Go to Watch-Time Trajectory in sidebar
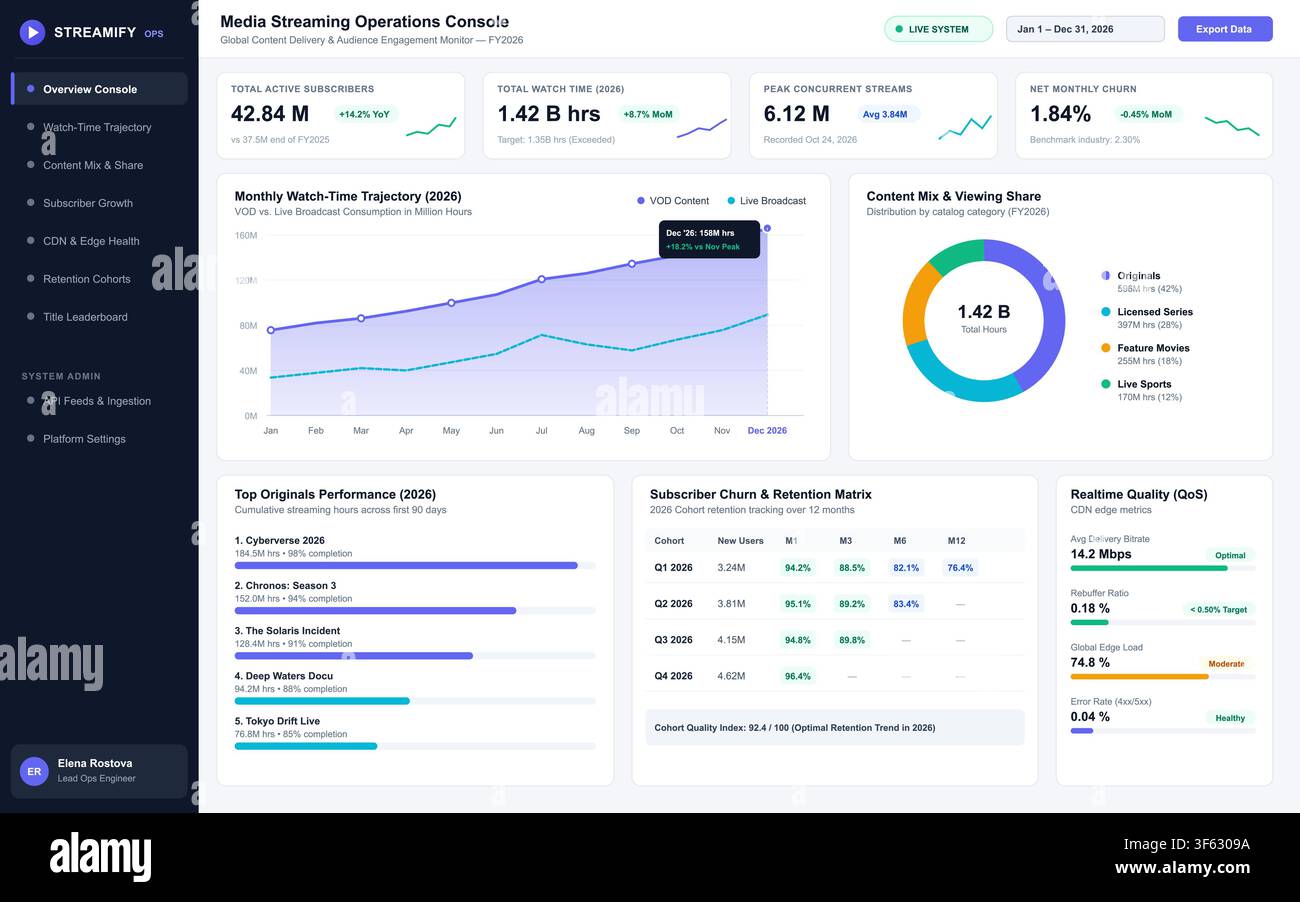Image resolution: width=1300 pixels, height=902 pixels. [x=99, y=127]
